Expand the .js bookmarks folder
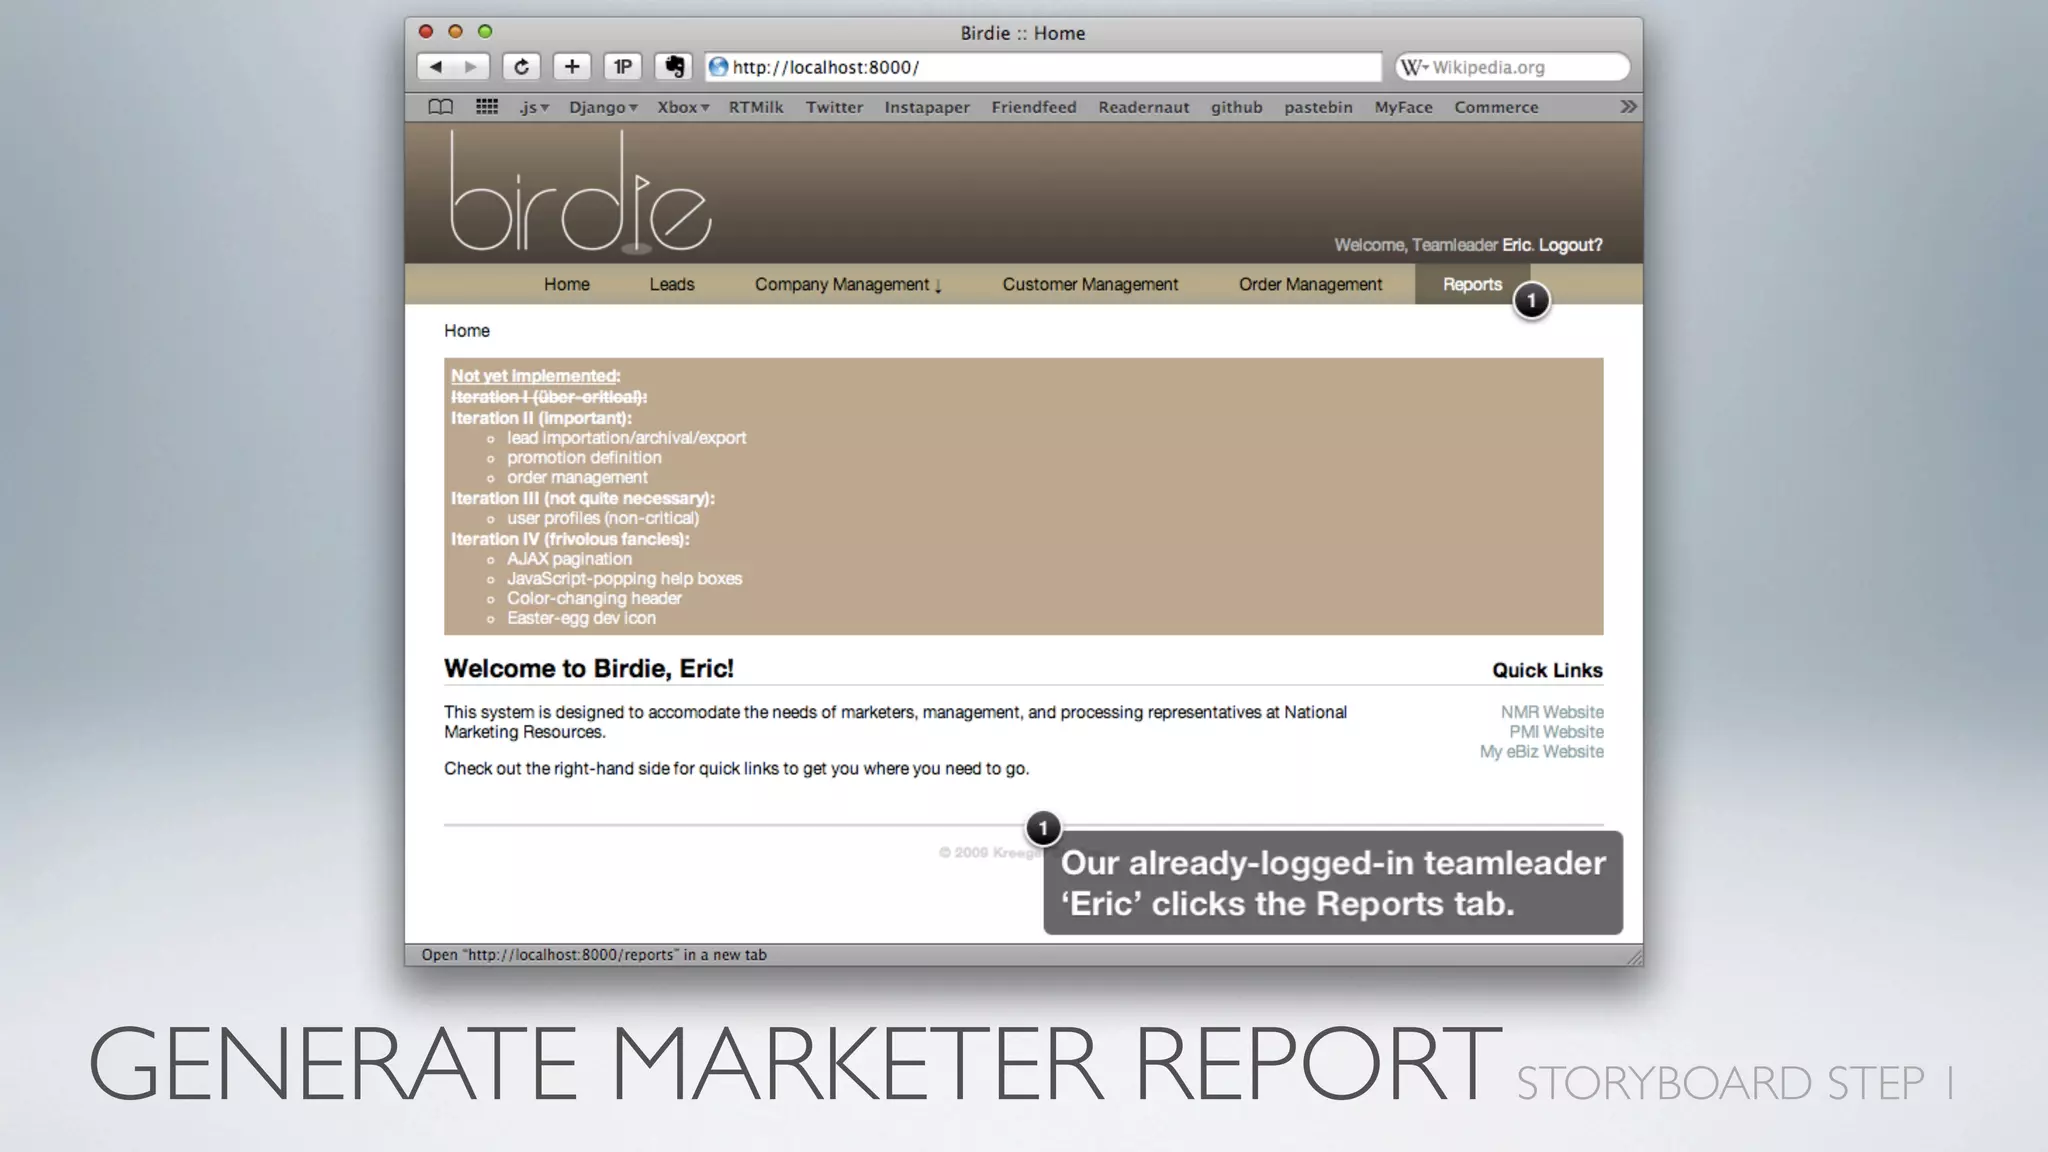 (534, 107)
